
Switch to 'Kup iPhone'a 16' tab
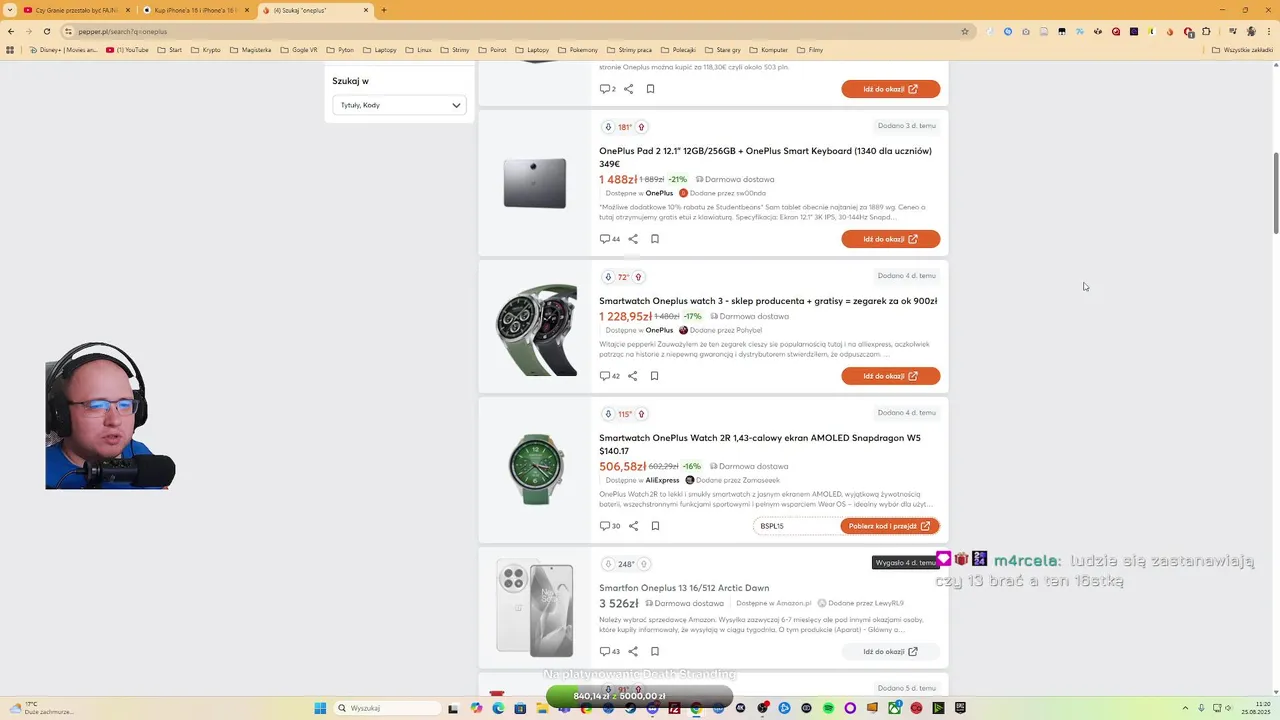coord(195,10)
